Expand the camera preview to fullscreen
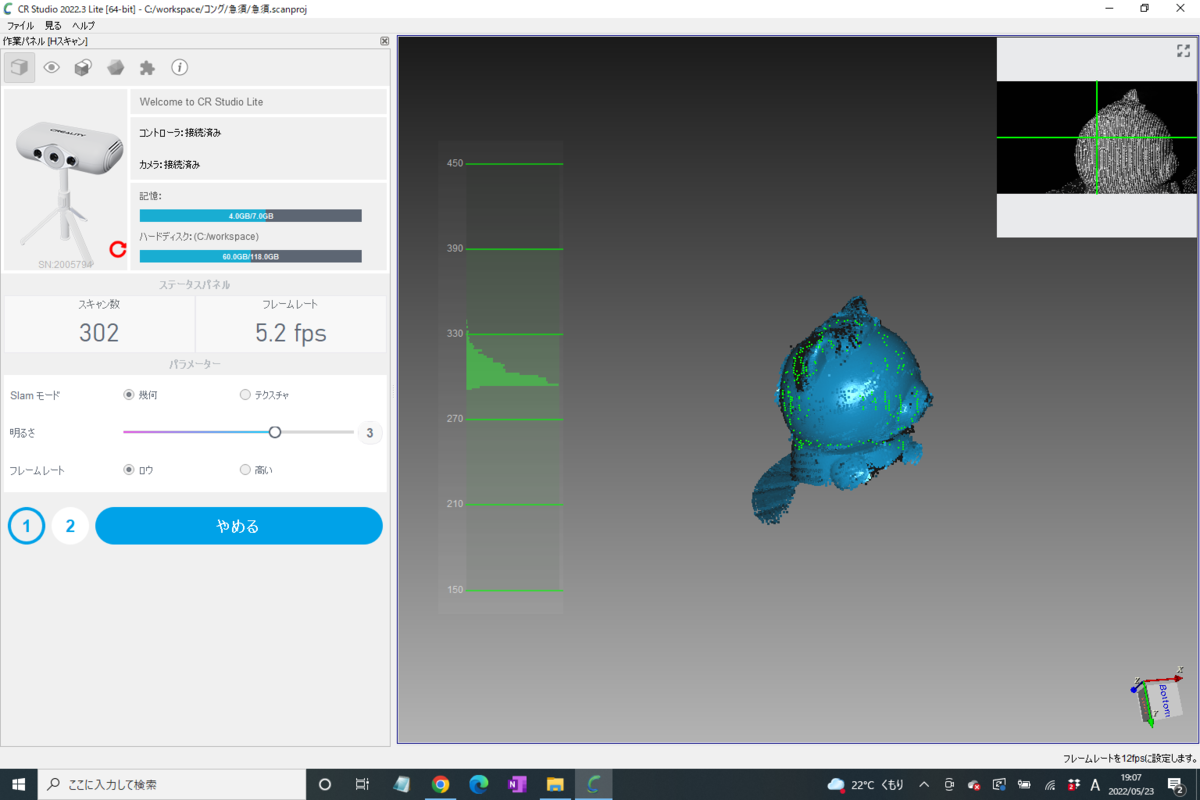 1183,51
